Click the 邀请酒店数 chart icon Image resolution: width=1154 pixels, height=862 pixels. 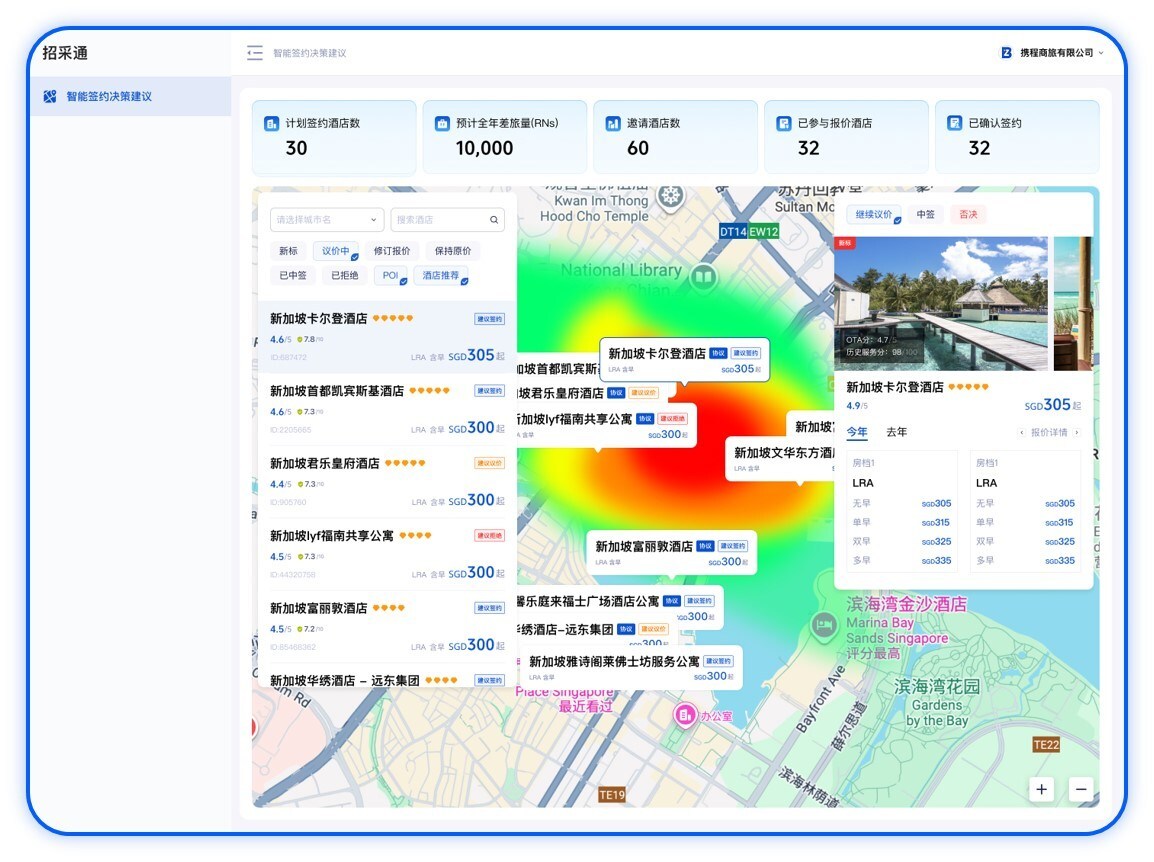(x=613, y=124)
